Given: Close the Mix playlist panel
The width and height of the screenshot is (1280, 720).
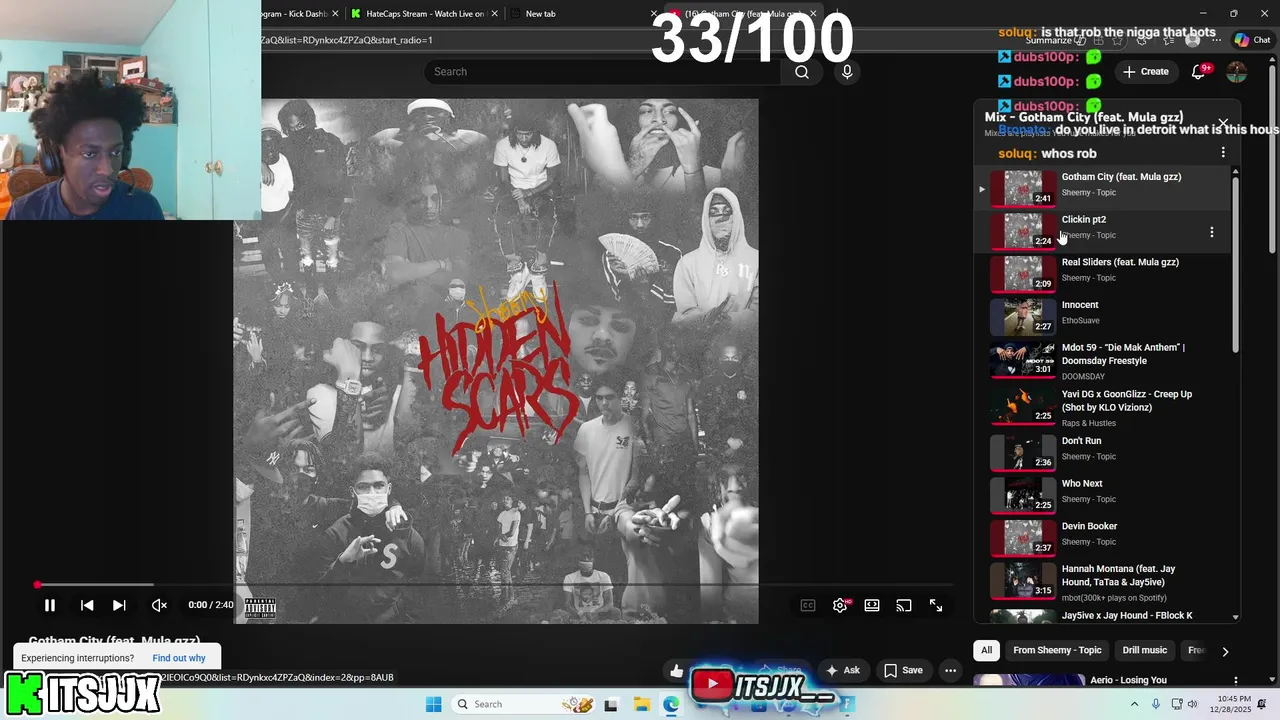Looking at the screenshot, I should pos(1223,124).
